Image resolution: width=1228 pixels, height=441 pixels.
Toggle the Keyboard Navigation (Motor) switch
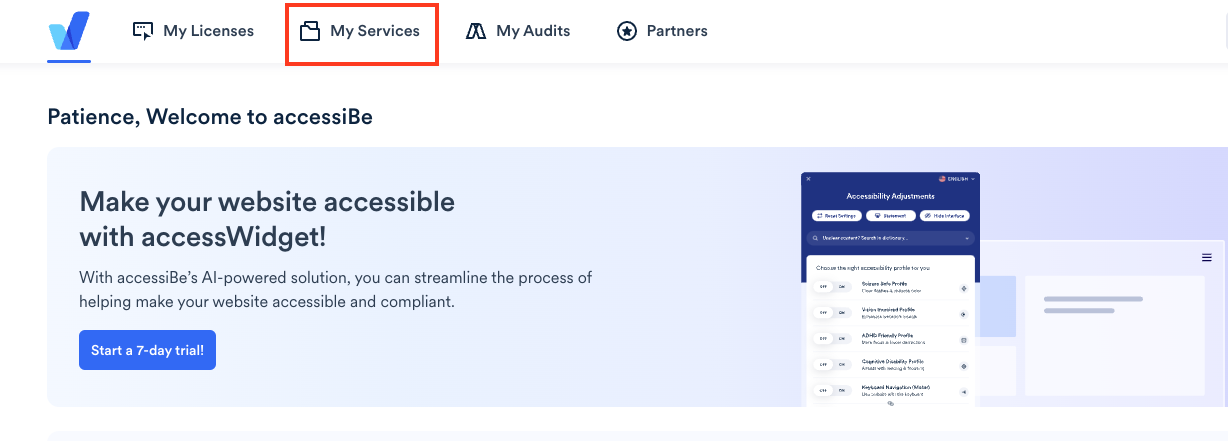point(832,391)
